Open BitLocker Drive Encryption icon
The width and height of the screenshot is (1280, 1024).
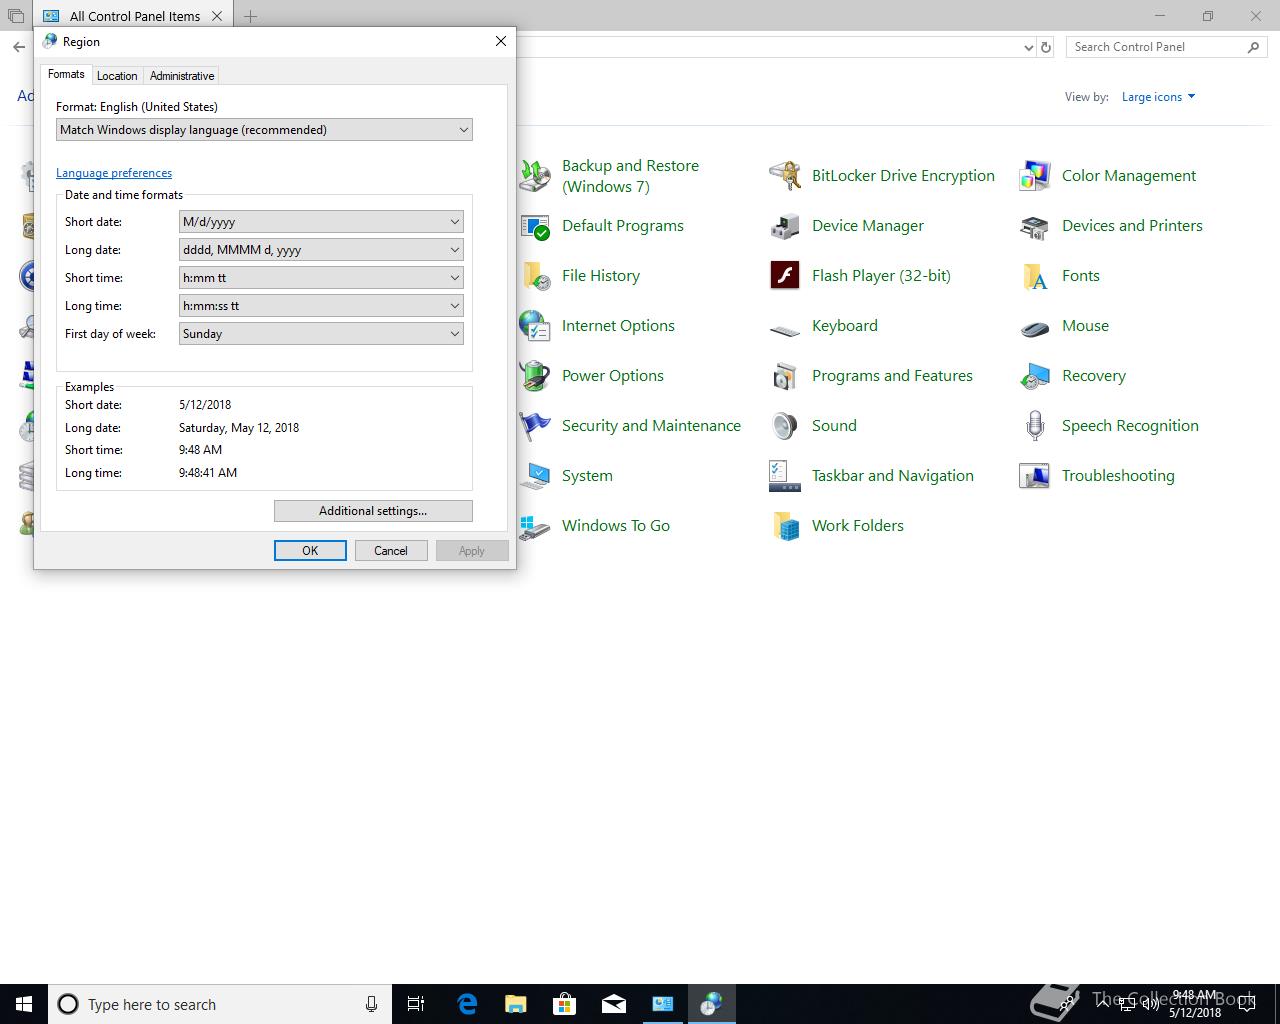pyautogui.click(x=785, y=176)
